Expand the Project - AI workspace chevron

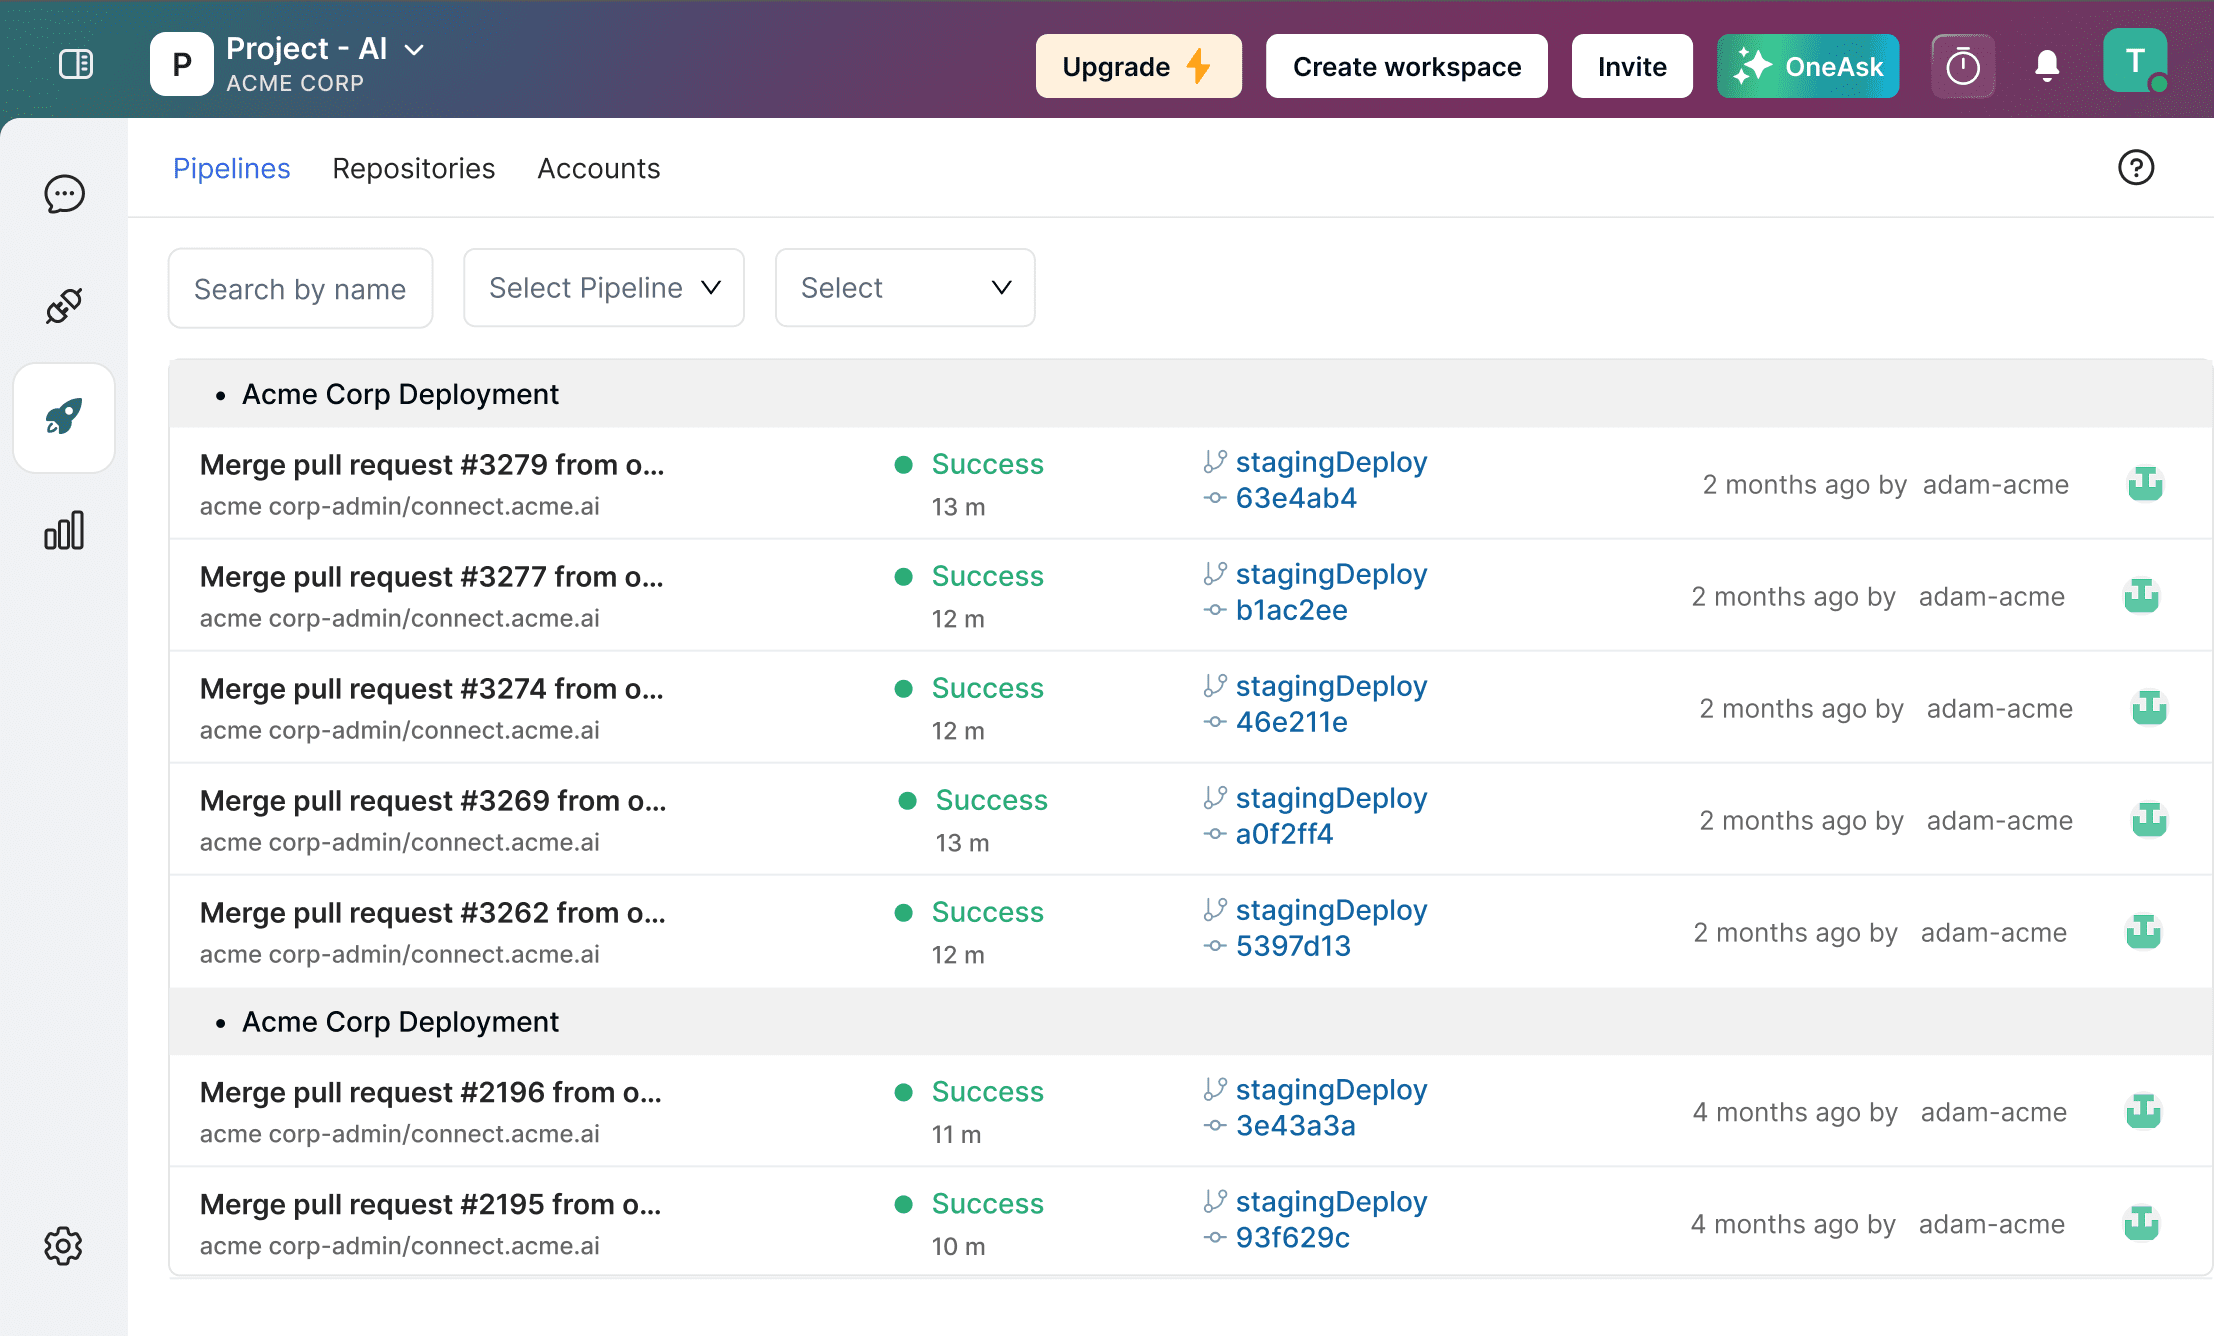tap(414, 49)
